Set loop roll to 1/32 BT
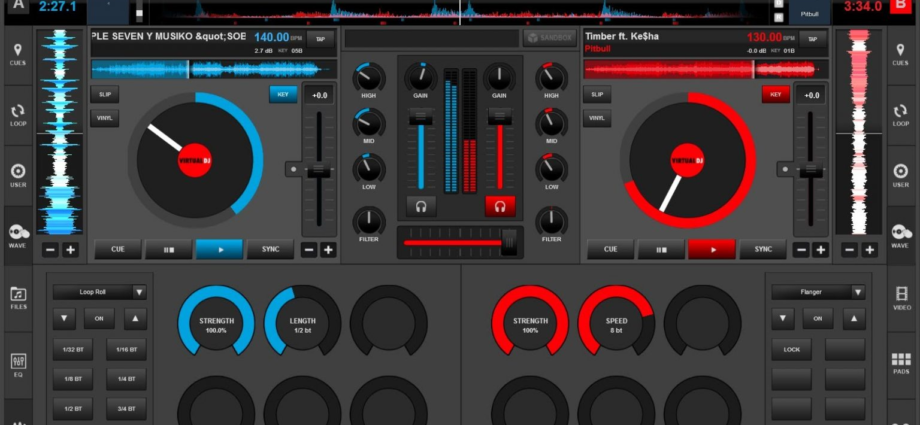This screenshot has height=425, width=920. pos(73,349)
